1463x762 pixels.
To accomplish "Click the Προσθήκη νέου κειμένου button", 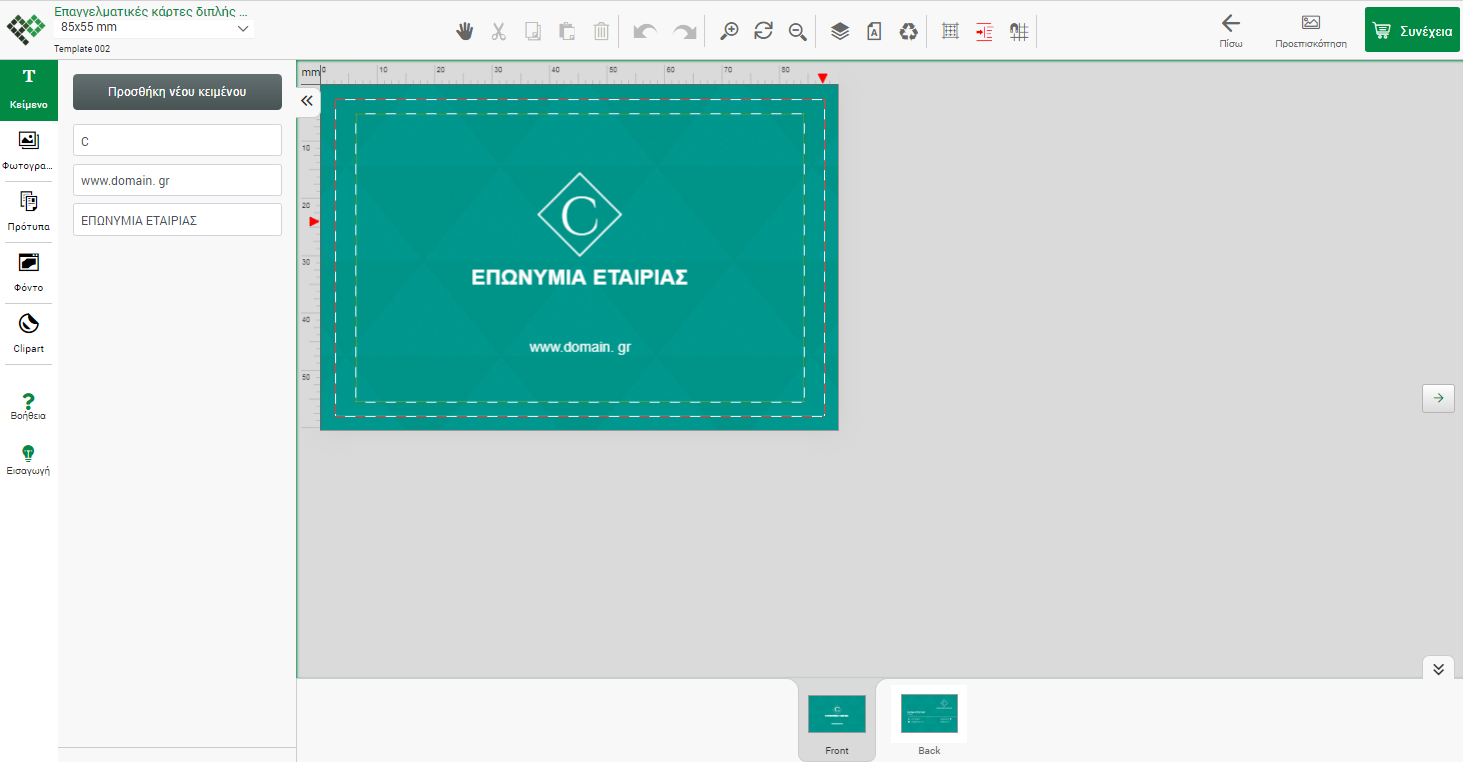I will (x=177, y=91).
